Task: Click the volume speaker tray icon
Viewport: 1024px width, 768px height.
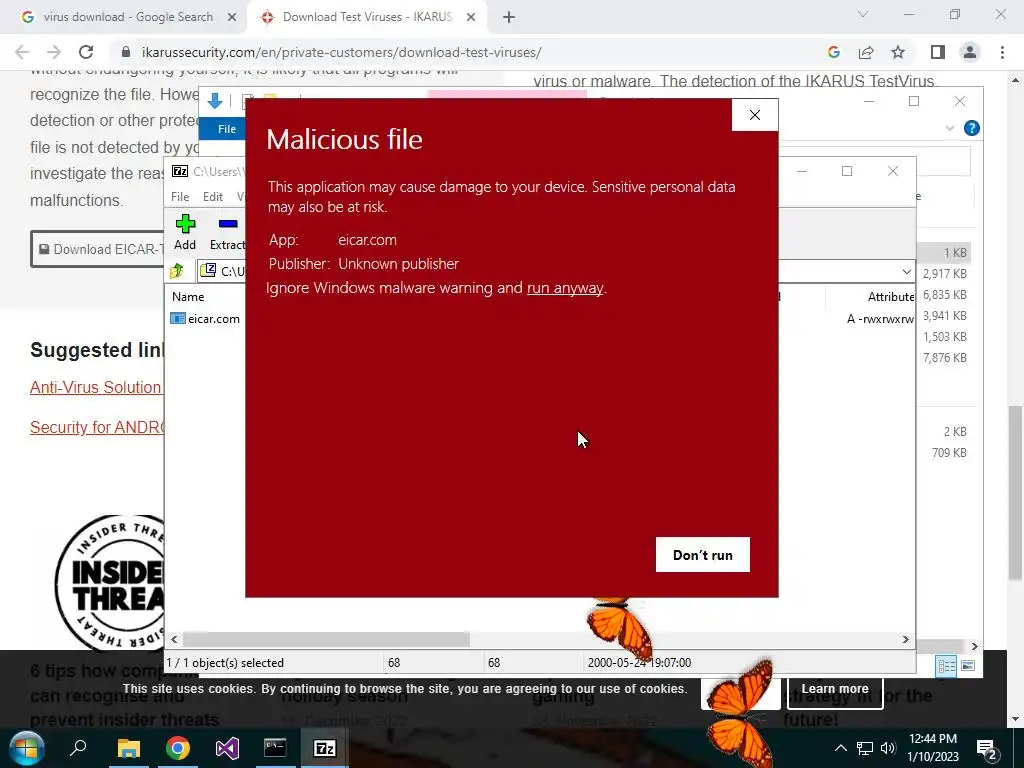Action: (x=888, y=748)
